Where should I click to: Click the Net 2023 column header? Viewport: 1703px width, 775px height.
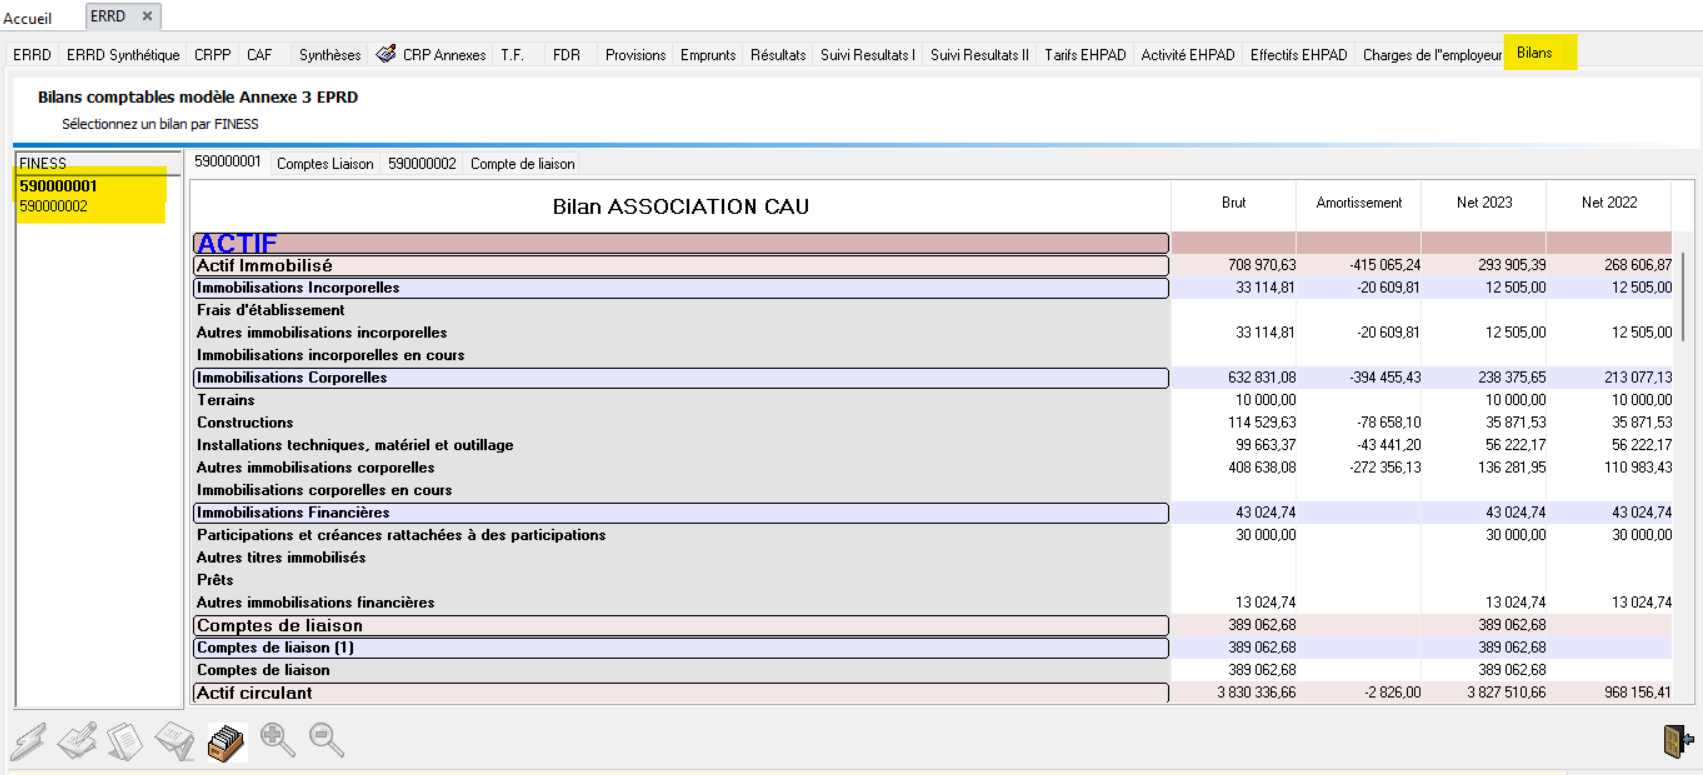(1484, 203)
